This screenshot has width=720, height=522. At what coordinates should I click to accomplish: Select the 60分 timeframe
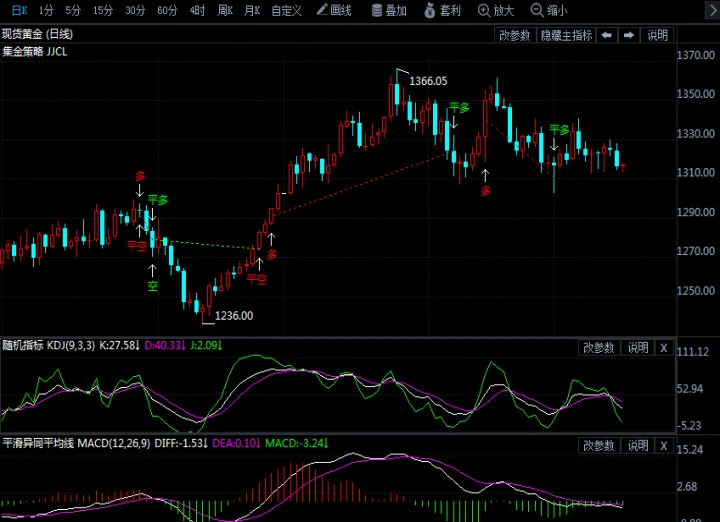point(167,11)
